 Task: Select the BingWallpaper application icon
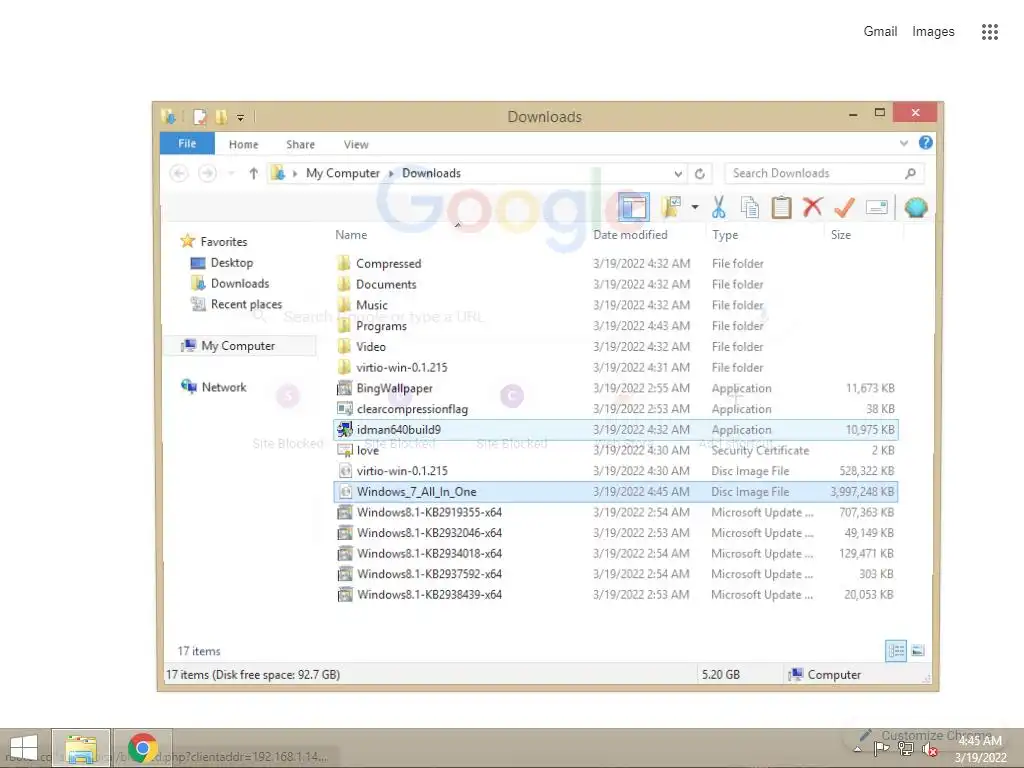(x=344, y=388)
